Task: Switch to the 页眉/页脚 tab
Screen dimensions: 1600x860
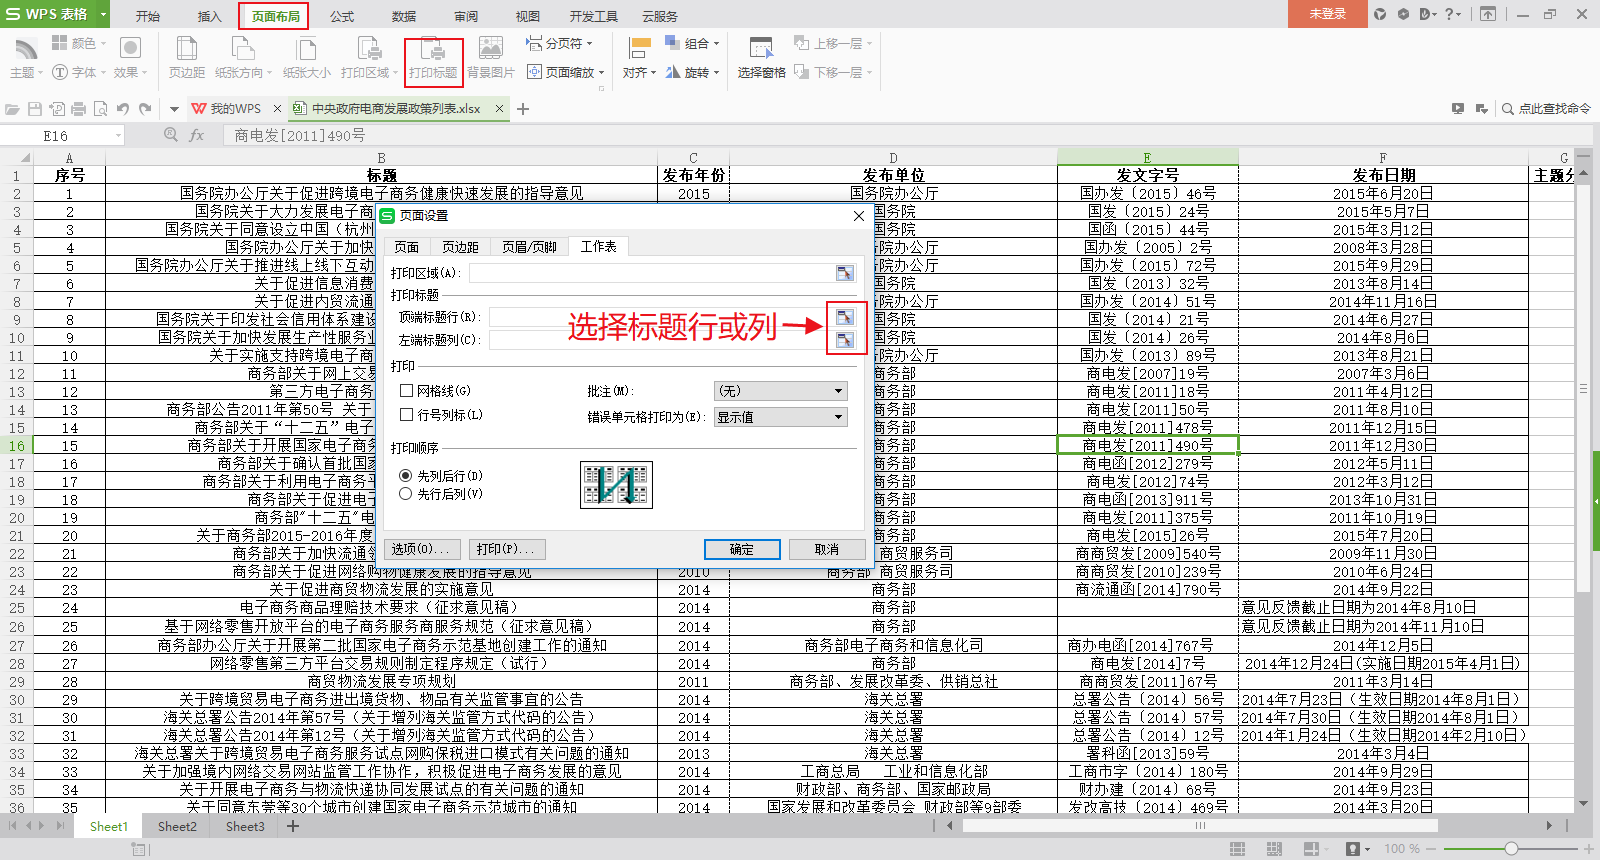Action: point(529,247)
